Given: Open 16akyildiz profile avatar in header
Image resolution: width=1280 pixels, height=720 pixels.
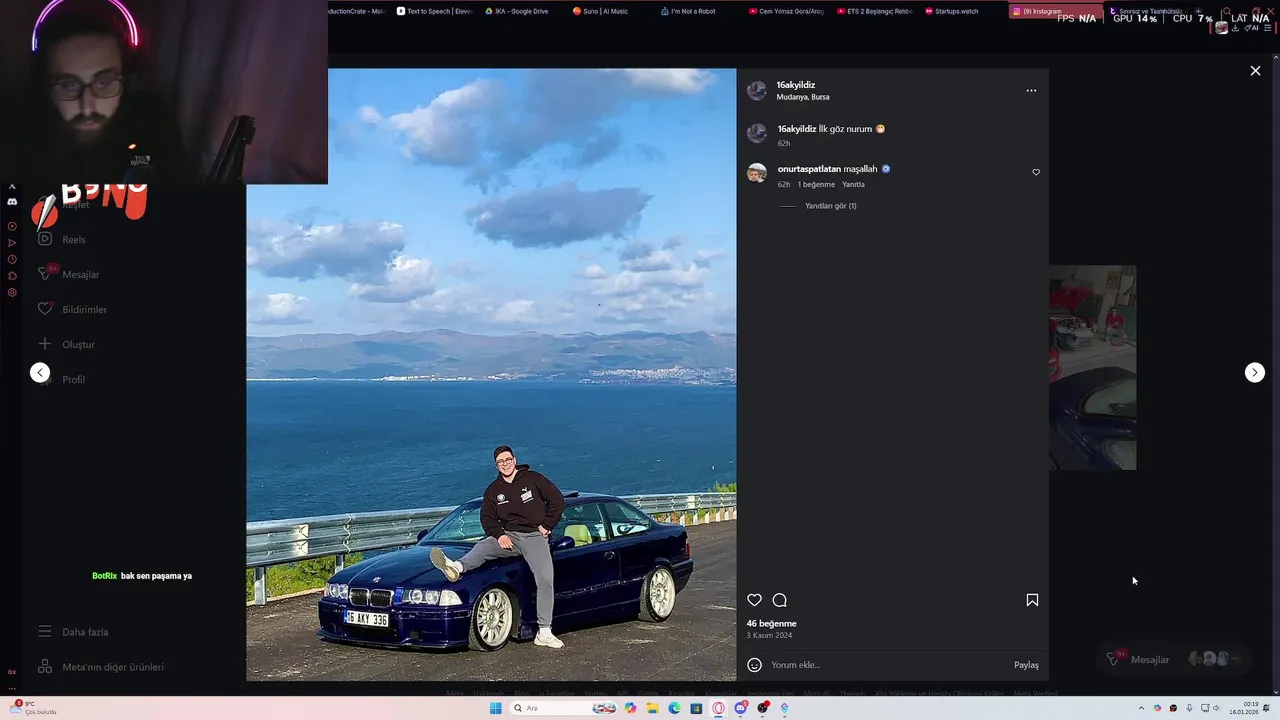Looking at the screenshot, I should point(757,91).
